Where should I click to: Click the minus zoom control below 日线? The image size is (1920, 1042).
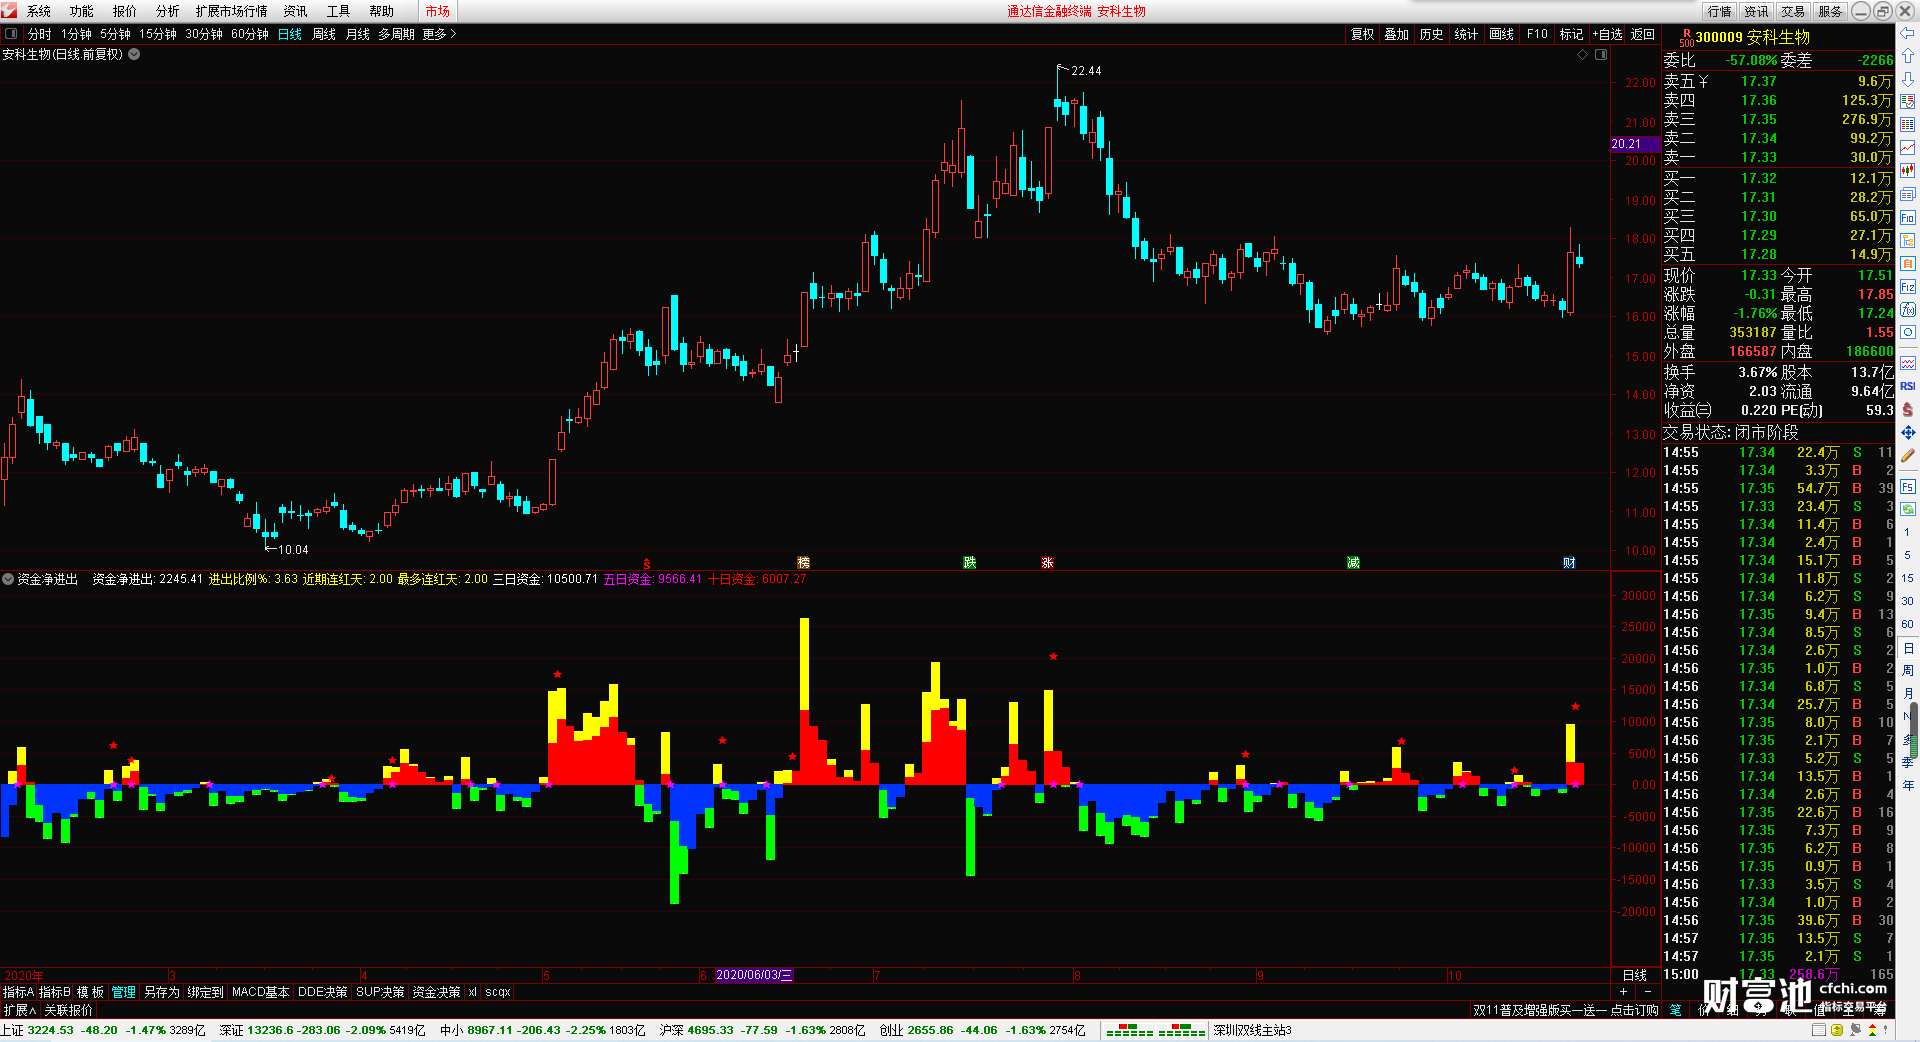(x=1647, y=991)
